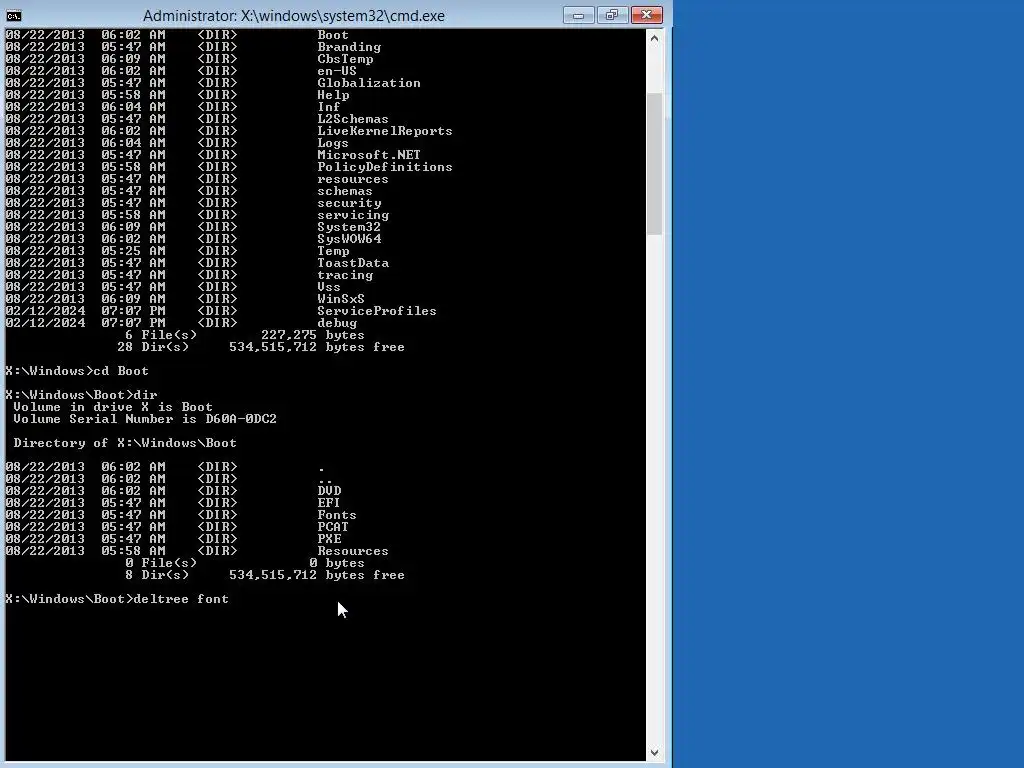Click the 'System32' directory entry
Viewport: 1024px width, 768px height.
tap(349, 227)
